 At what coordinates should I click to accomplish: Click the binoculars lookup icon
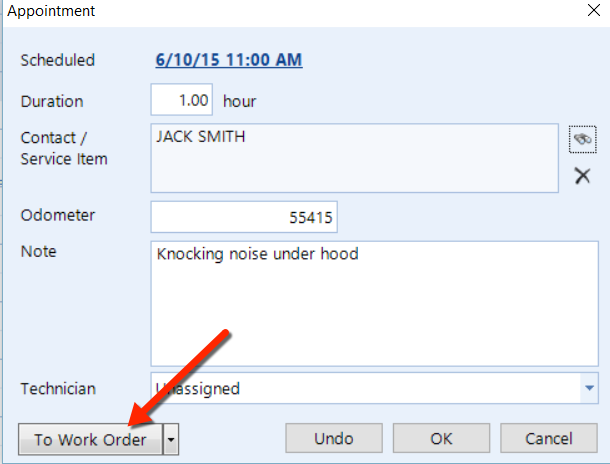[x=582, y=139]
